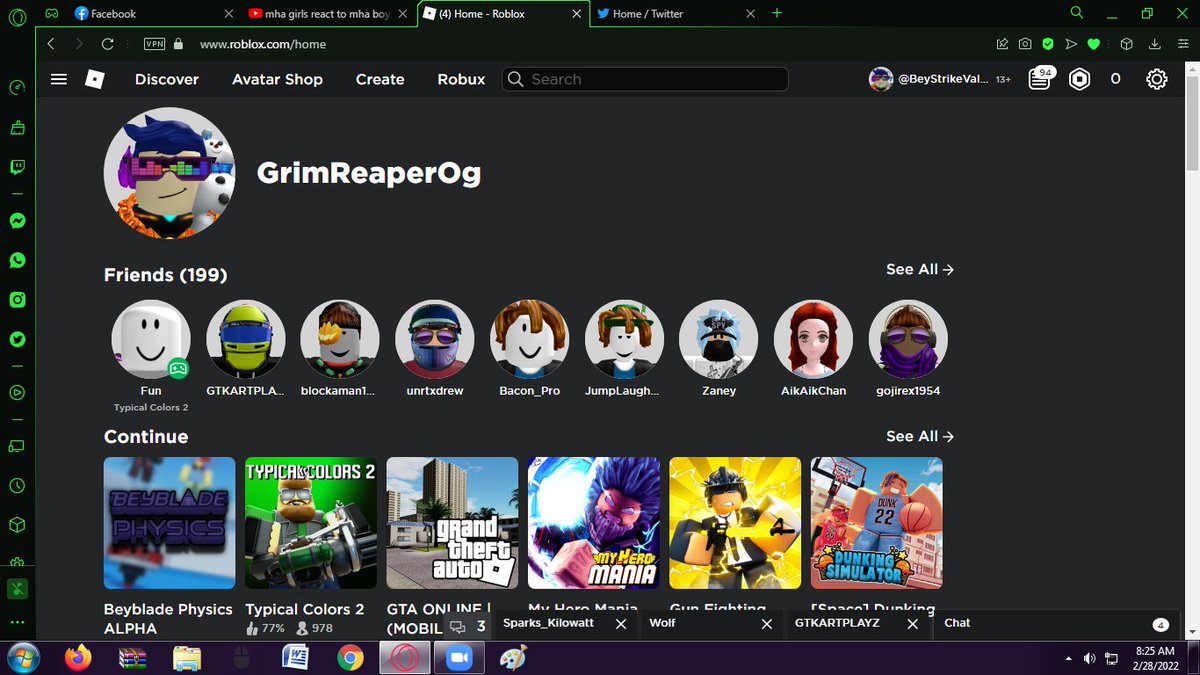The height and width of the screenshot is (675, 1200).
Task: Open Beyblade Physics ALPHA game thumbnail
Action: [x=170, y=523]
